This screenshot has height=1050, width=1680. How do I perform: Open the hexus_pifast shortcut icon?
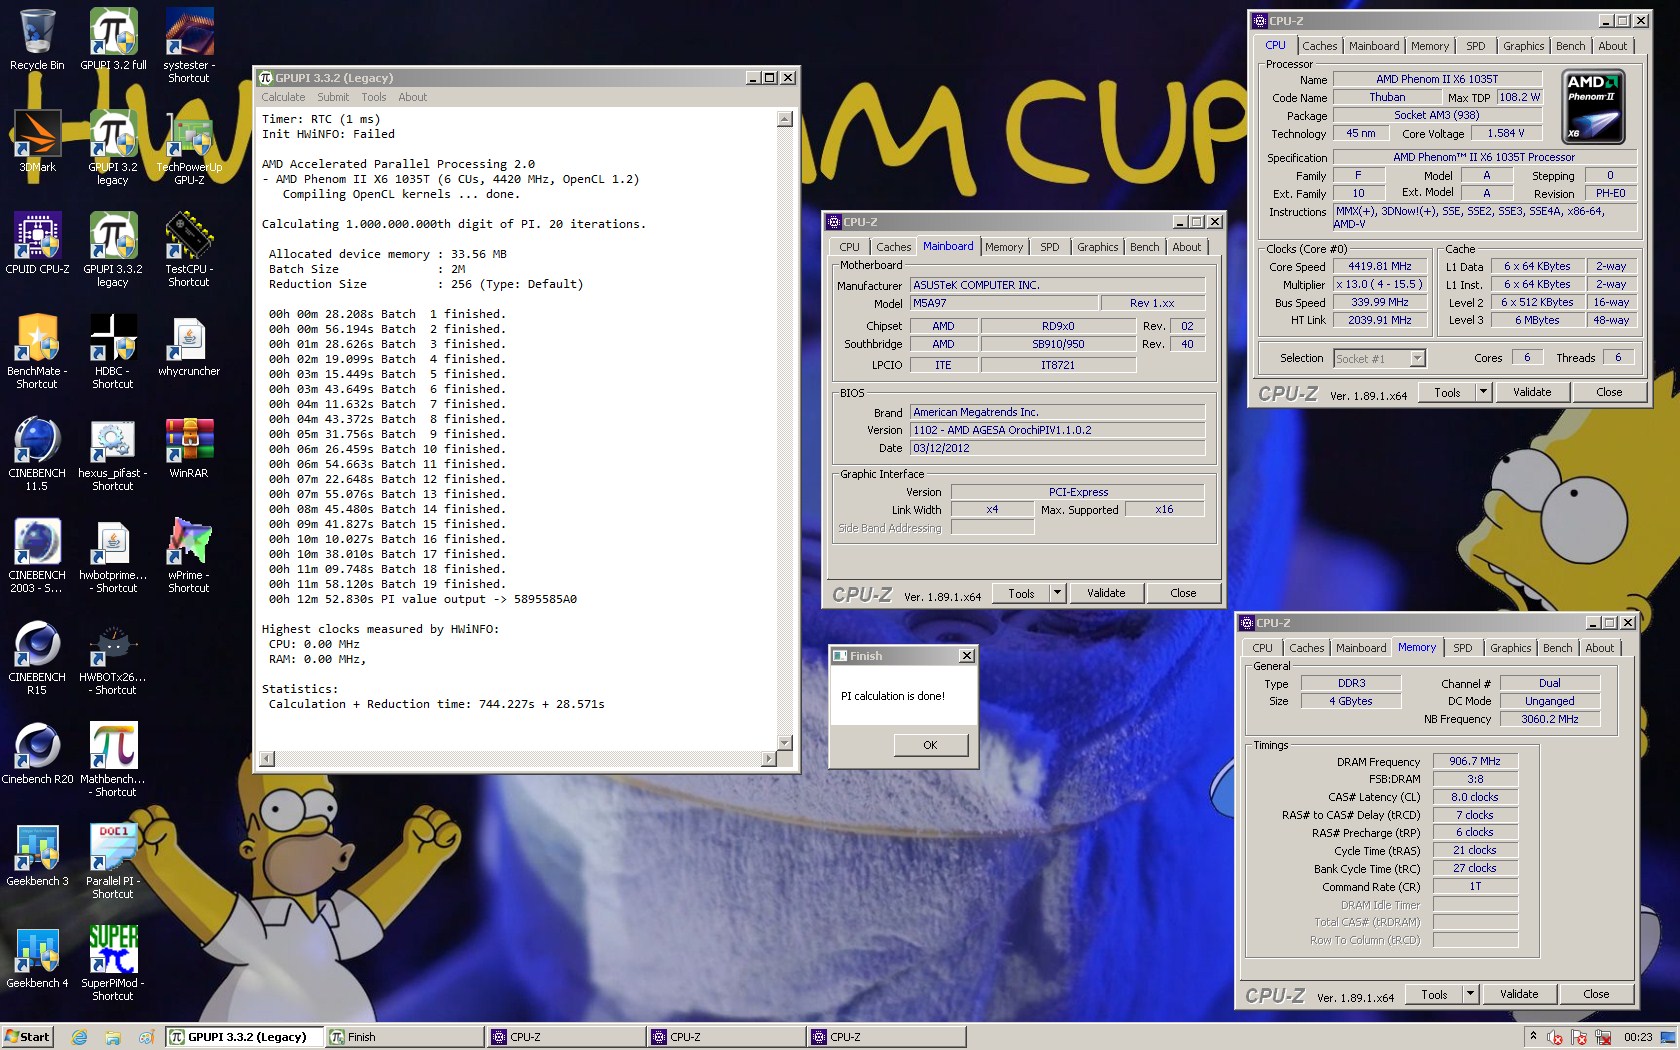(x=113, y=453)
